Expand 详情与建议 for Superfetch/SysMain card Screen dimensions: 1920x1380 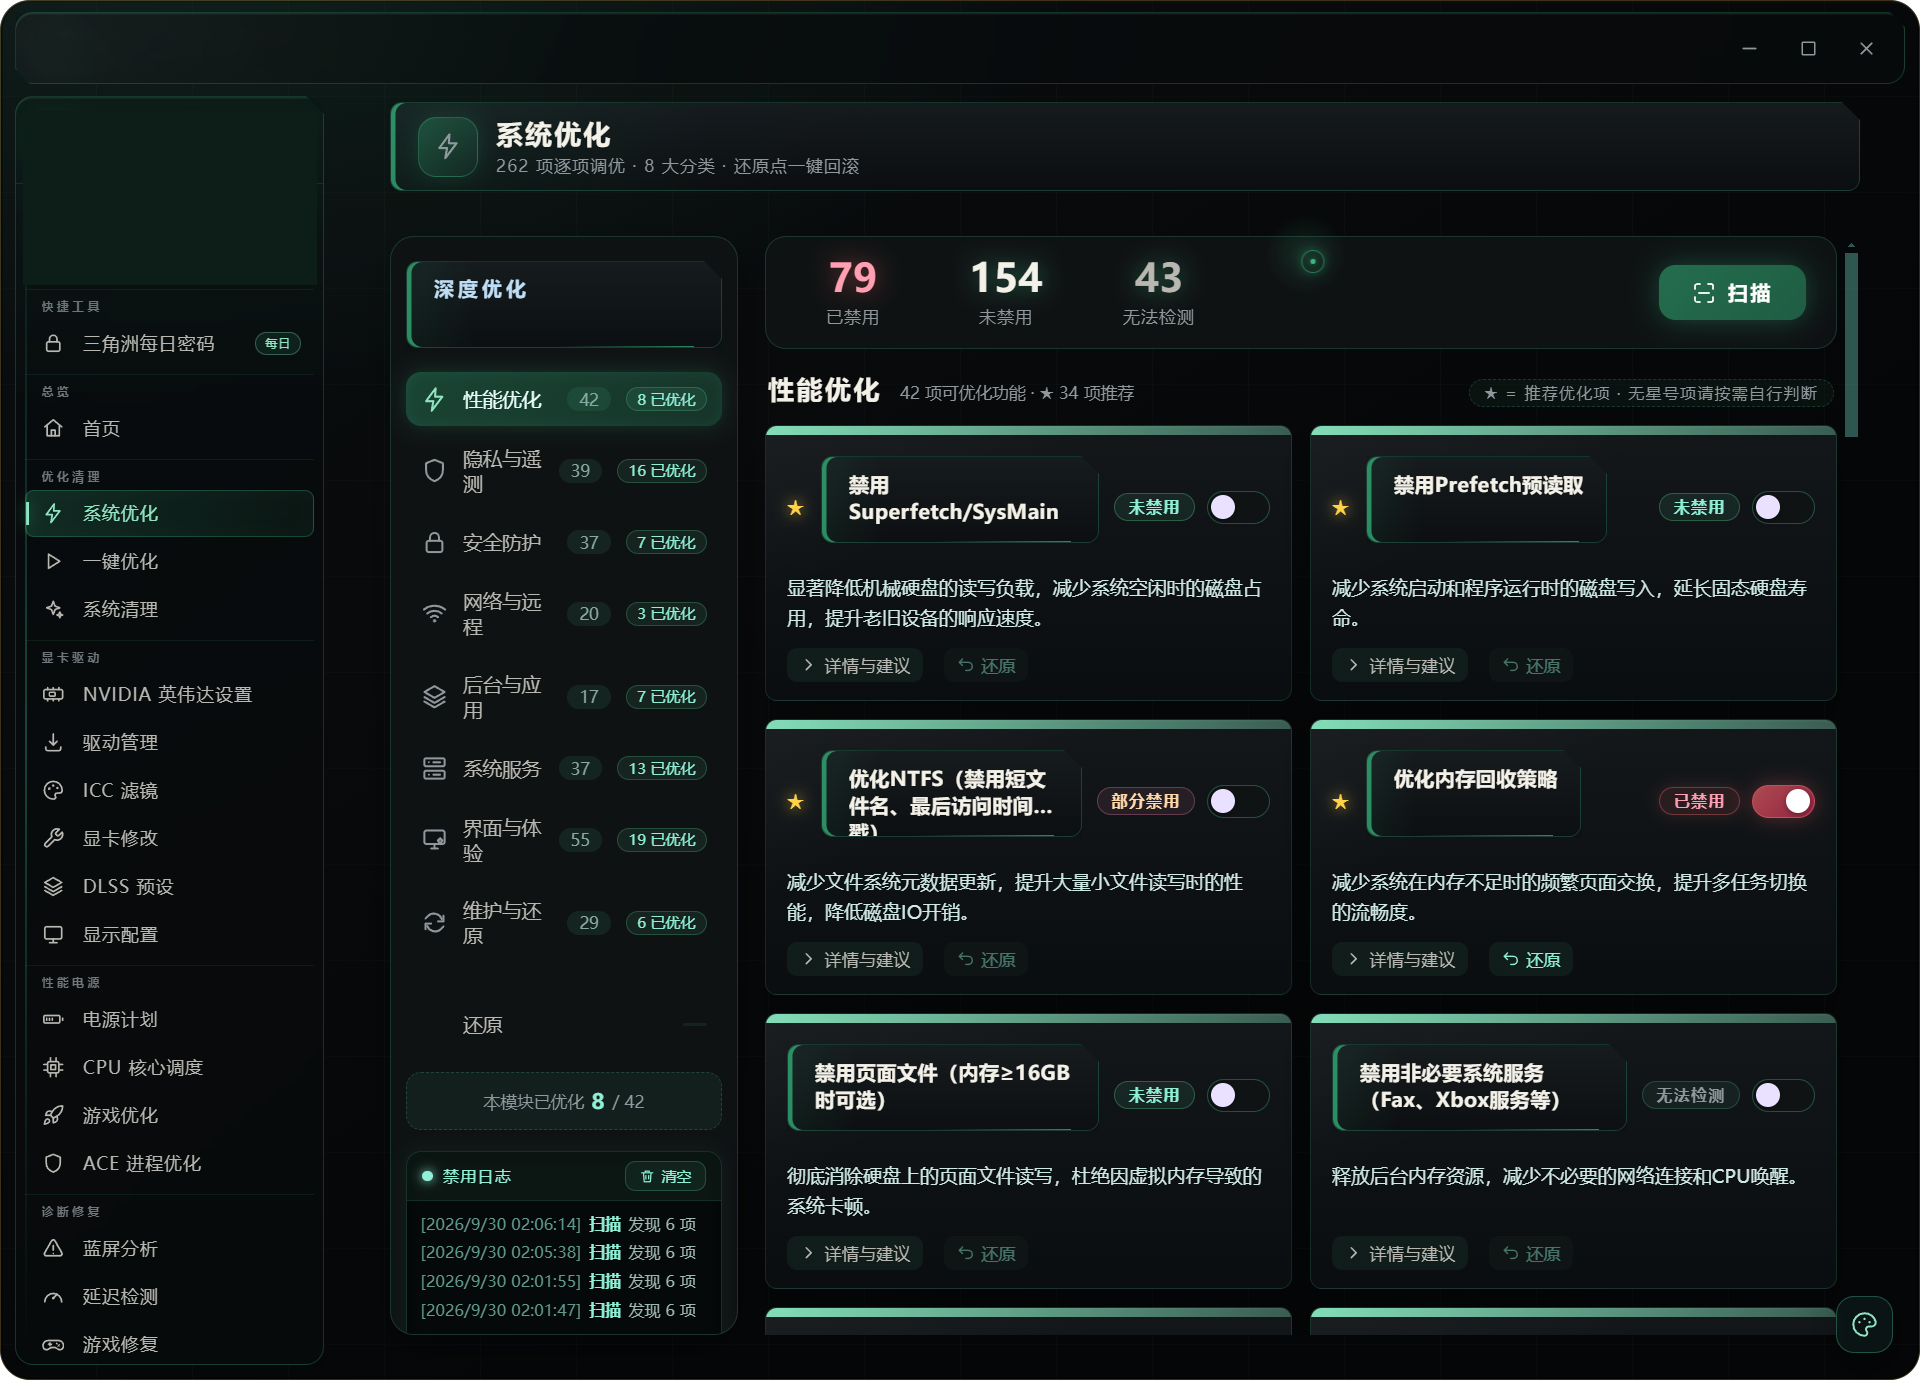coord(856,666)
